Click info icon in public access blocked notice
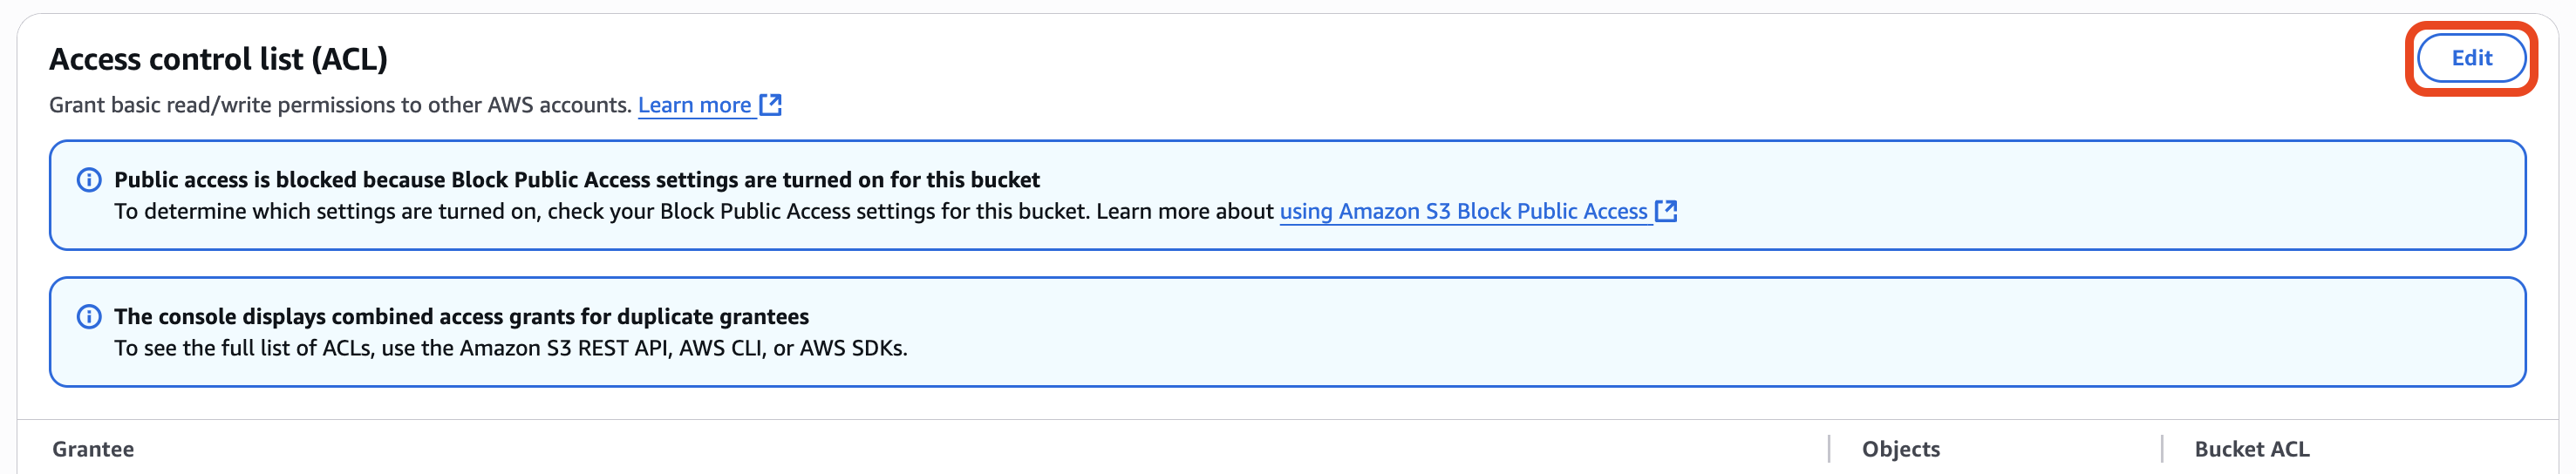 tap(89, 180)
